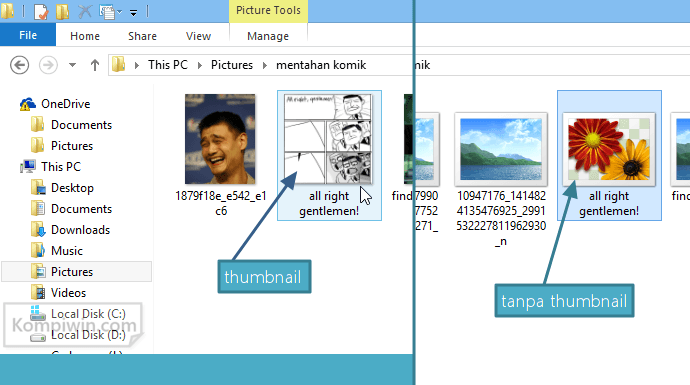The height and width of the screenshot is (385, 690).
Task: Open Music in the navigation pane
Action: click(x=67, y=251)
